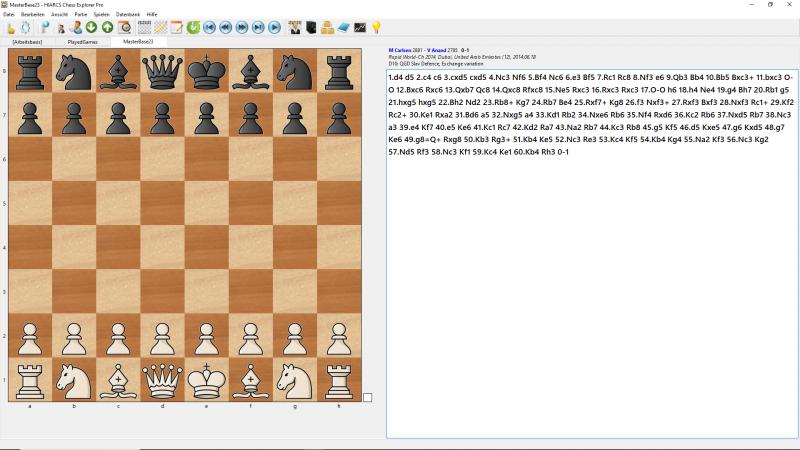Select the white queen on d1
This screenshot has height=450, width=800.
click(162, 379)
